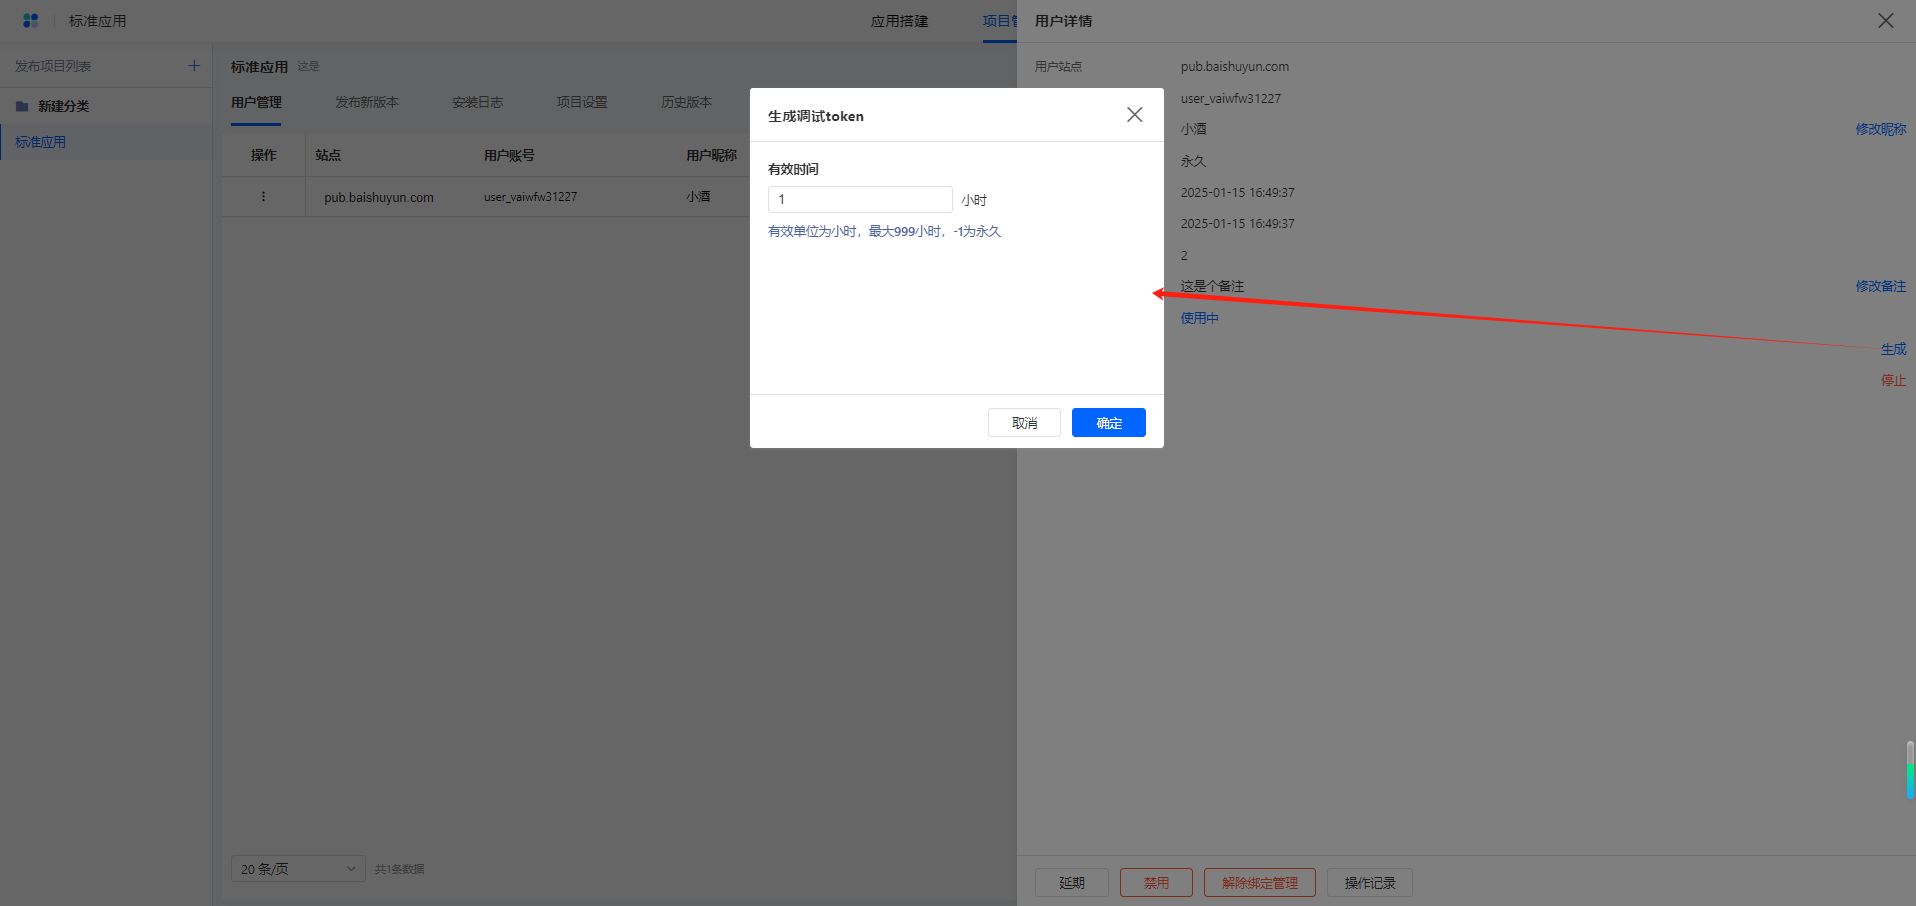This screenshot has width=1916, height=906.
Task: Click the 修改备注 link
Action: 1880,286
